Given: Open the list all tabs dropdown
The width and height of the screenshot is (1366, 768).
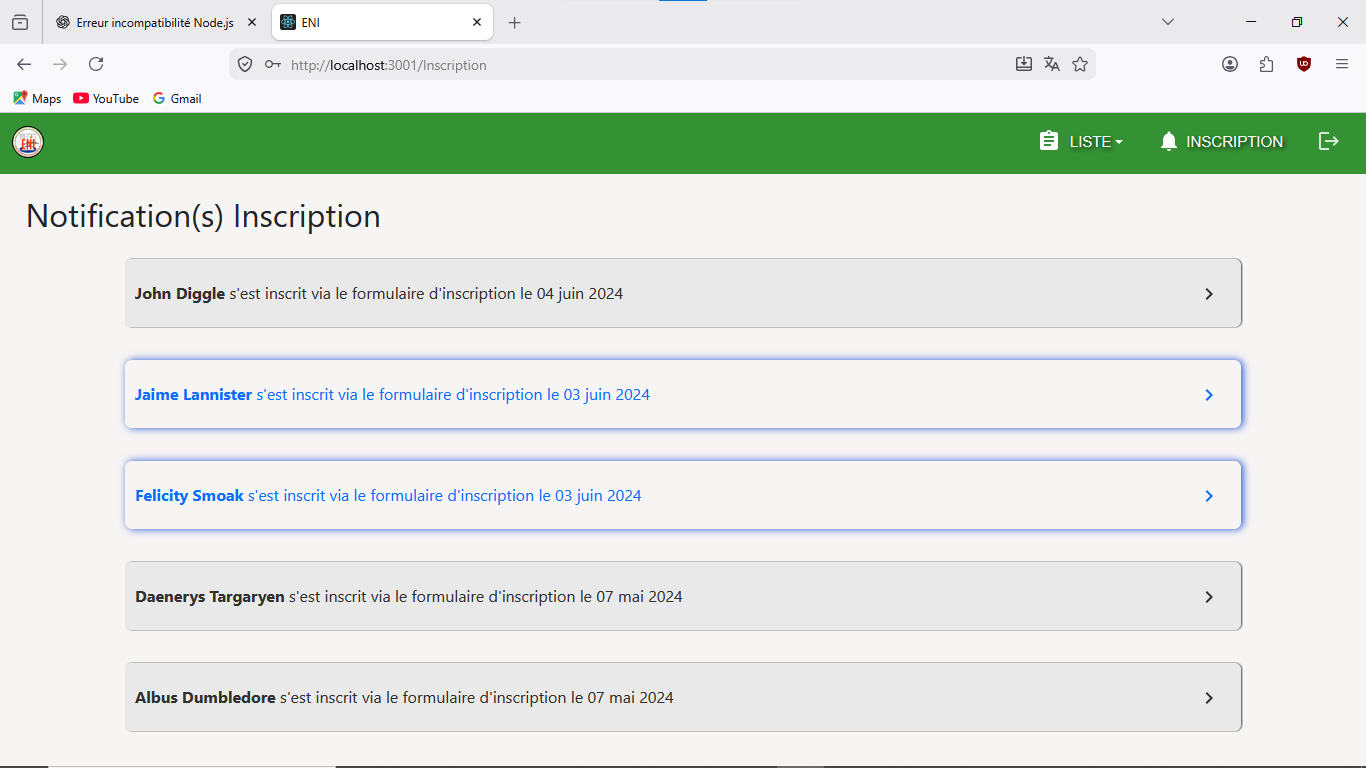Looking at the screenshot, I should click(1168, 22).
